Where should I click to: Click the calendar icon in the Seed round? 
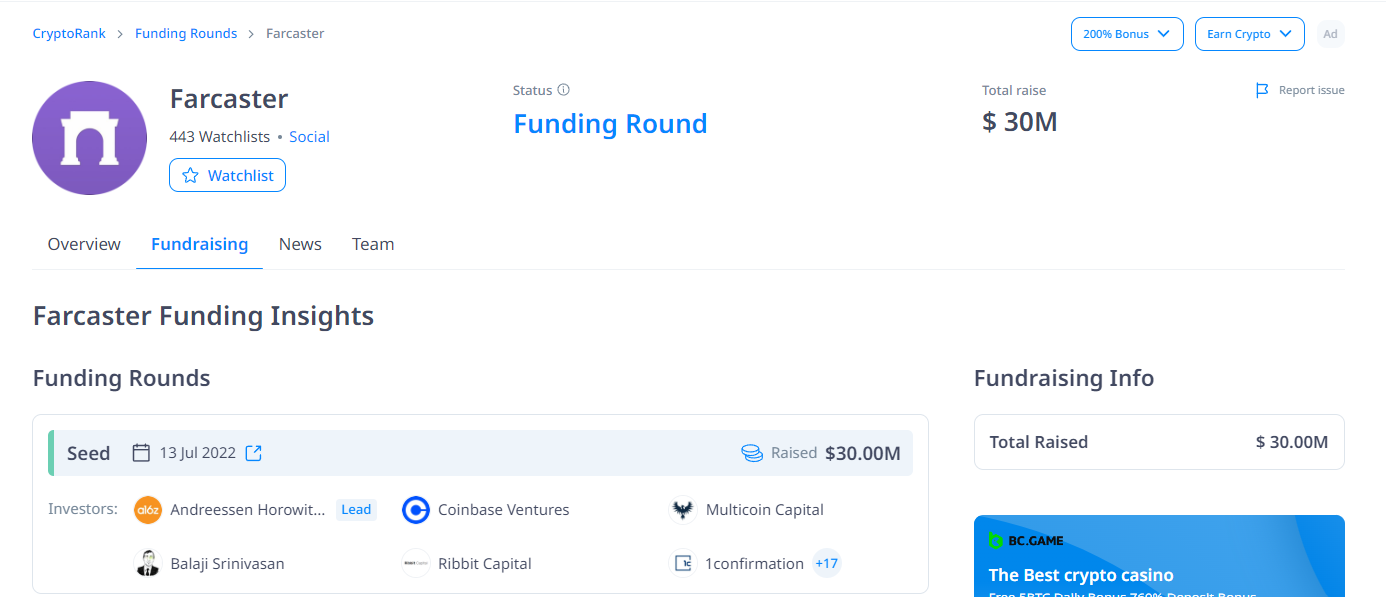point(142,453)
